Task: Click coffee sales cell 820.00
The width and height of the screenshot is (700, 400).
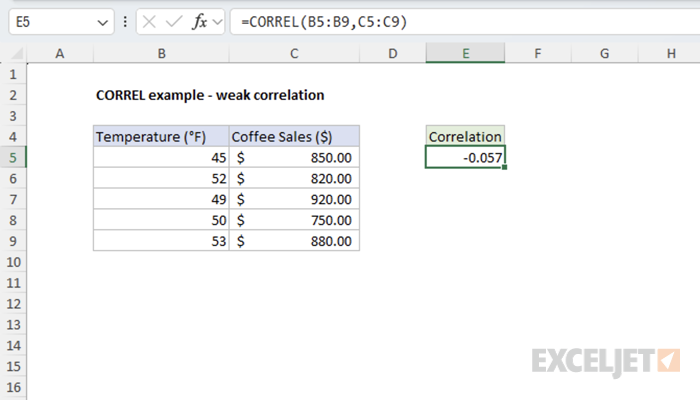Action: point(294,179)
